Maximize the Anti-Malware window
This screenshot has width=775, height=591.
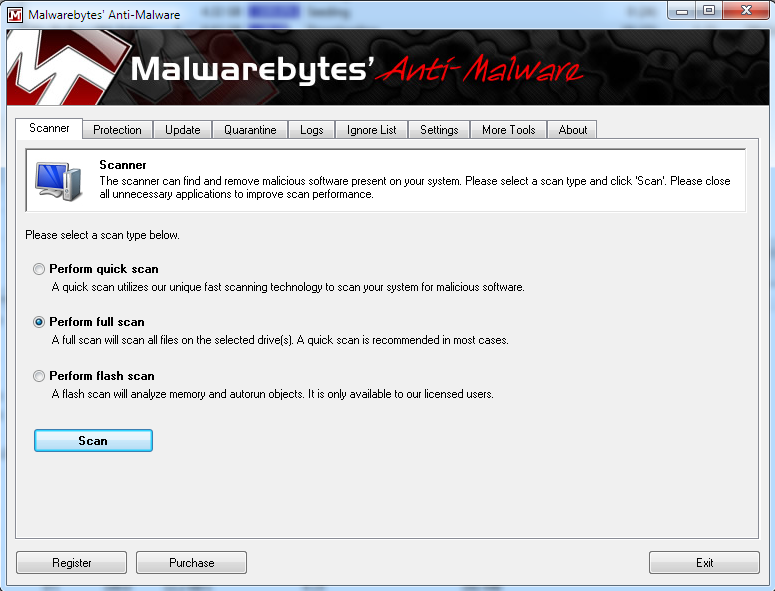pyautogui.click(x=709, y=10)
